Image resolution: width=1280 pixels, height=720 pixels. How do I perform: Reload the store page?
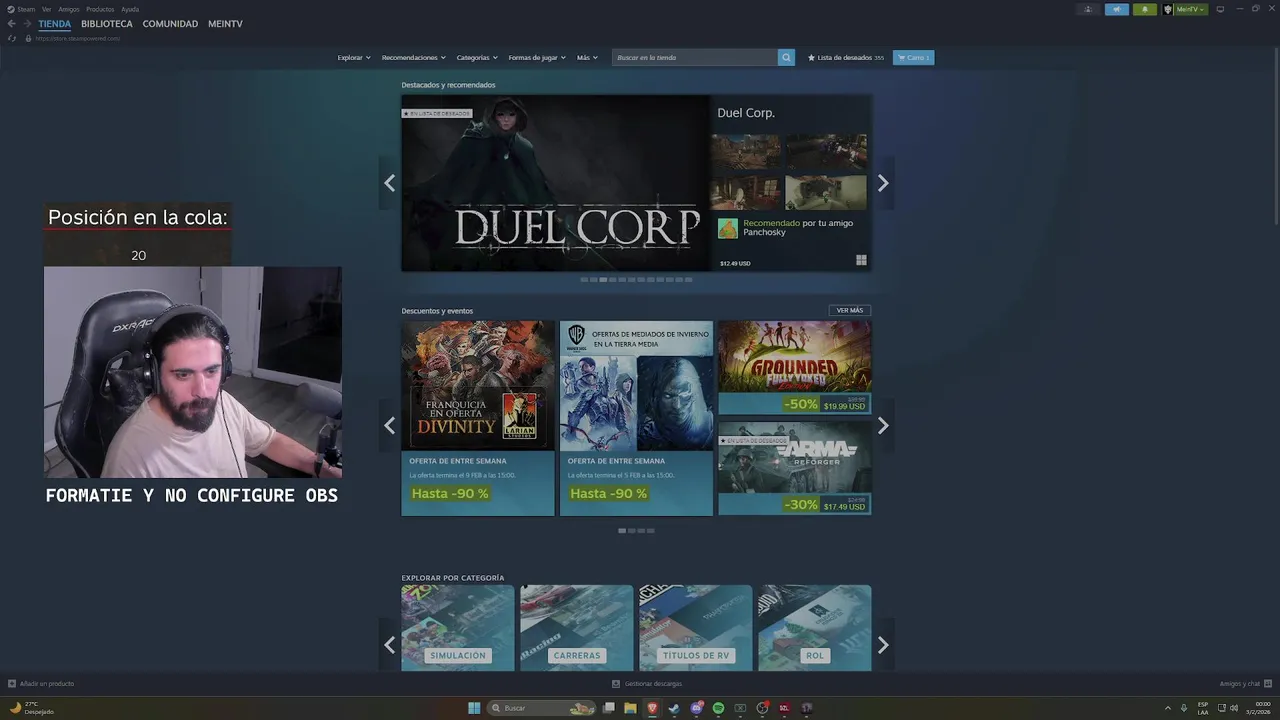(12, 38)
